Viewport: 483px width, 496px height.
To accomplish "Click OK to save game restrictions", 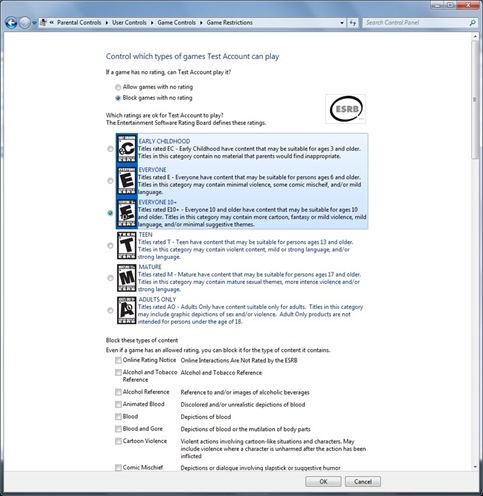I will (323, 482).
